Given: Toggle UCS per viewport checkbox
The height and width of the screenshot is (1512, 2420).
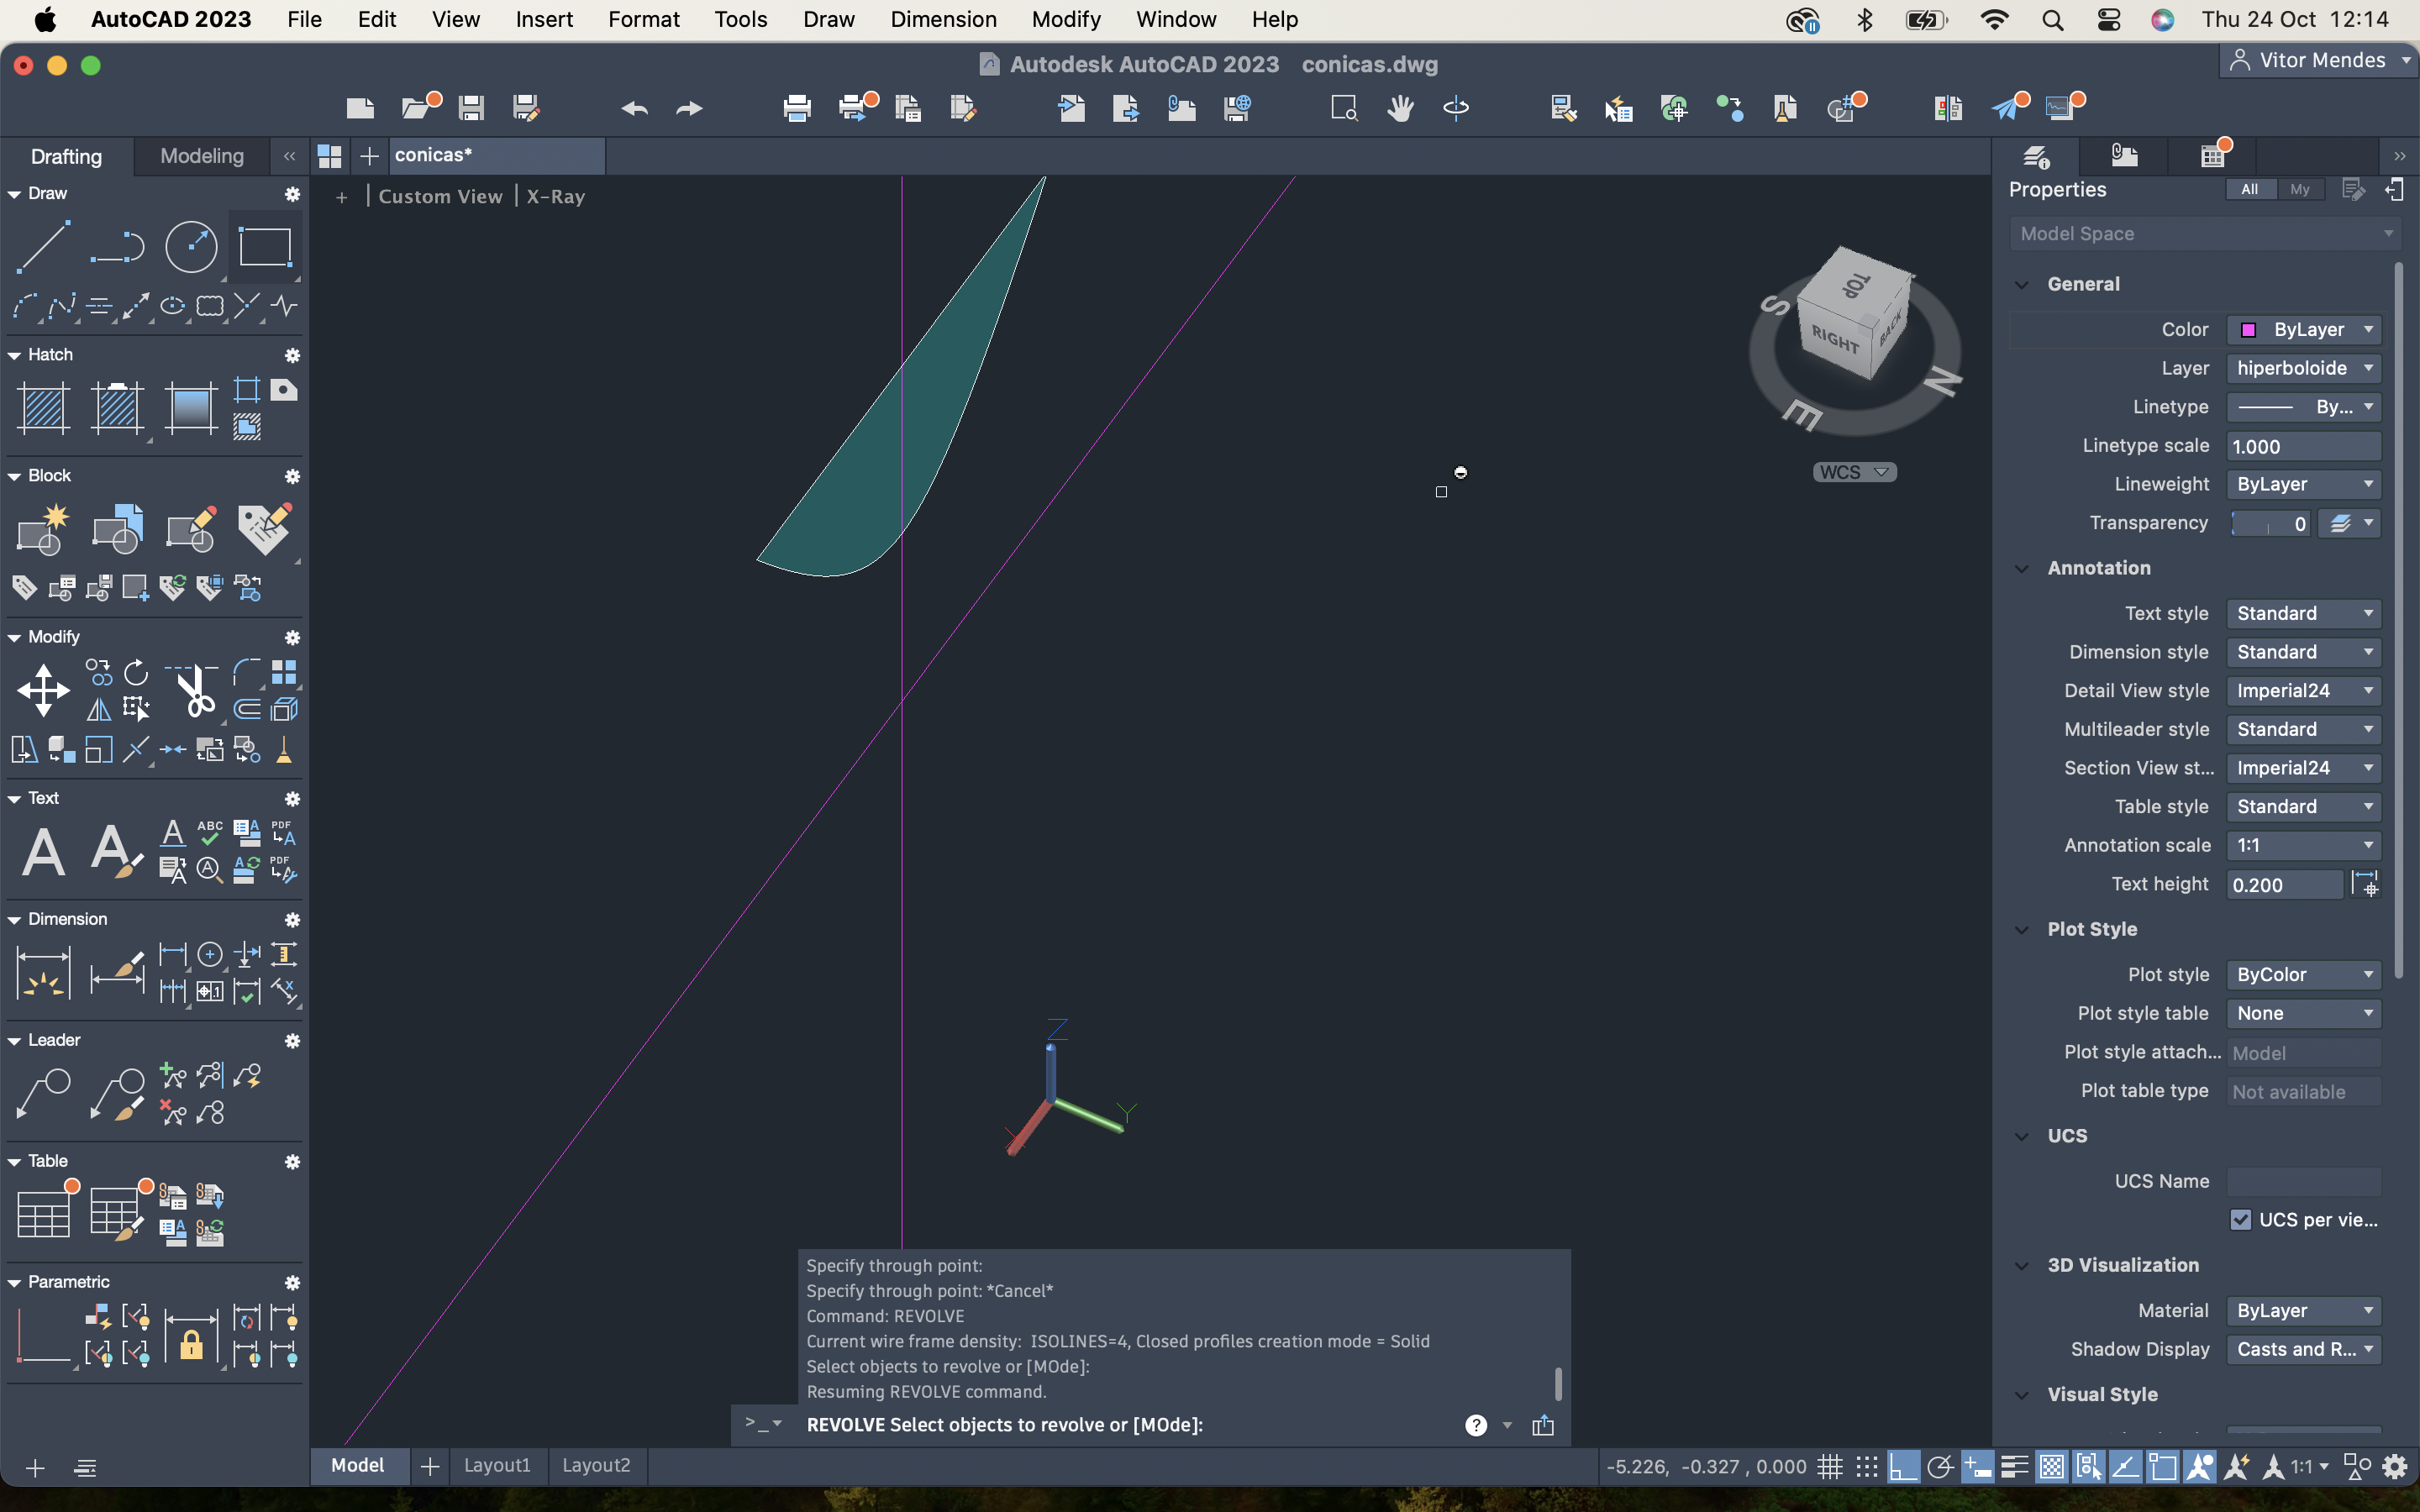Looking at the screenshot, I should click(x=2241, y=1219).
